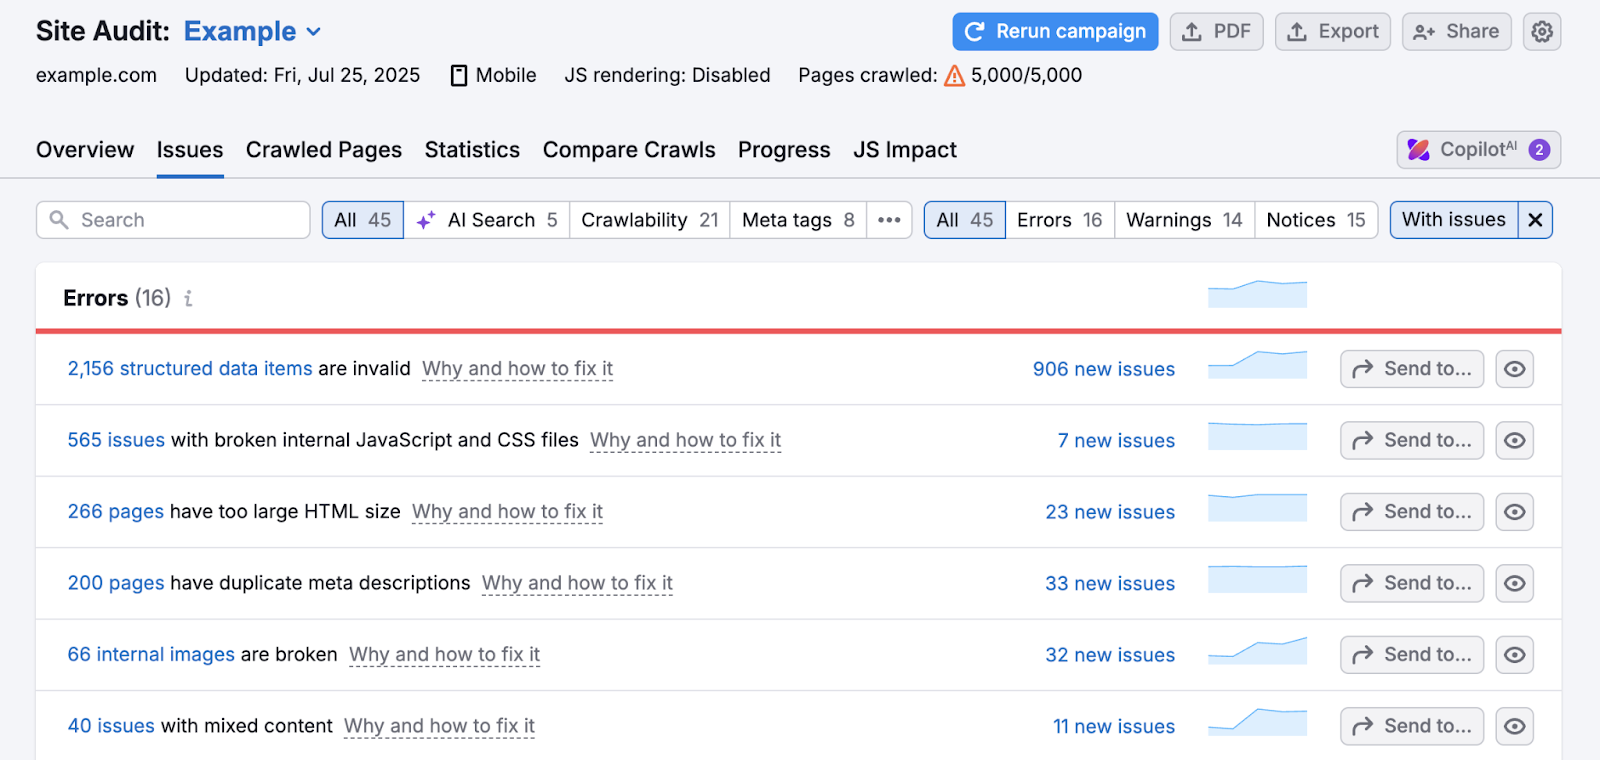Export the report as PDF
Viewport: 1600px width, 760px height.
pyautogui.click(x=1216, y=32)
